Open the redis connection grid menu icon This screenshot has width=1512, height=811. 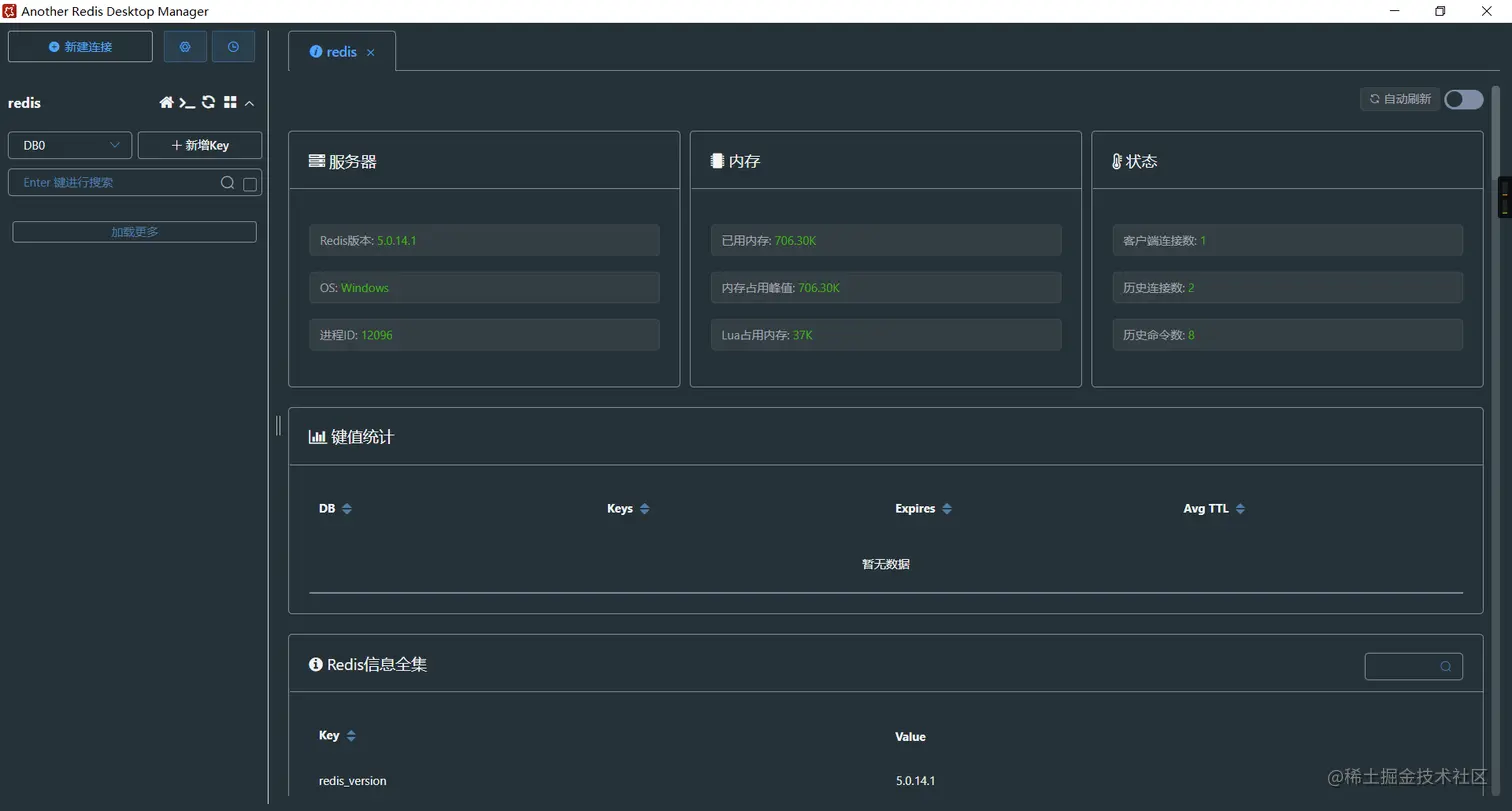coord(230,102)
